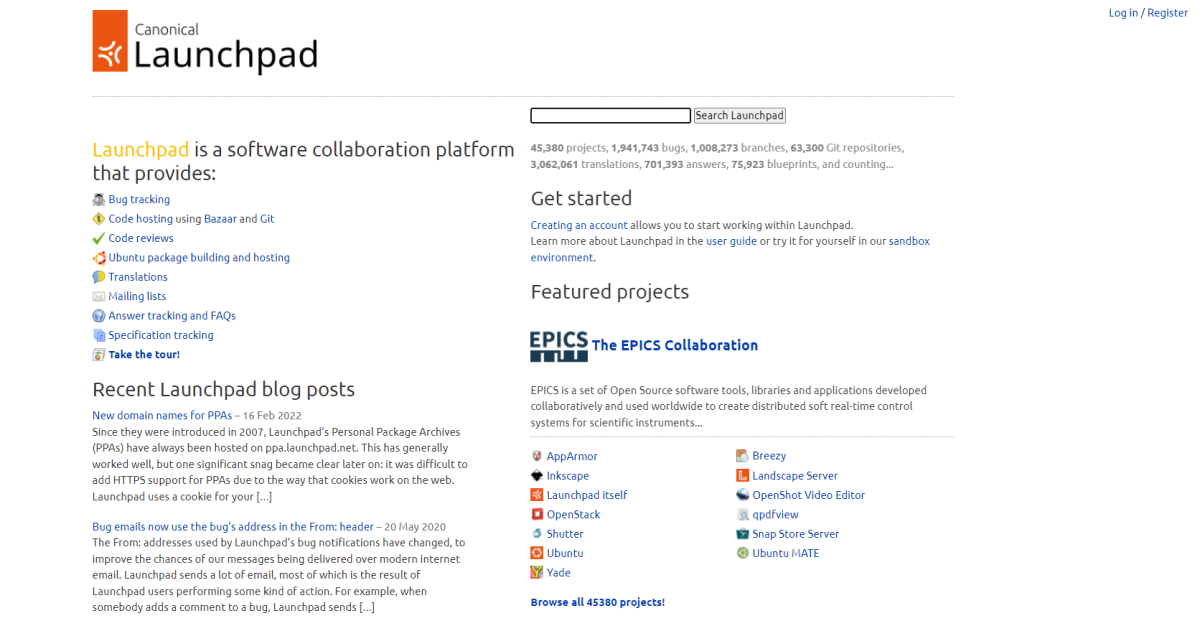Click the bug tracking icon

tap(99, 200)
